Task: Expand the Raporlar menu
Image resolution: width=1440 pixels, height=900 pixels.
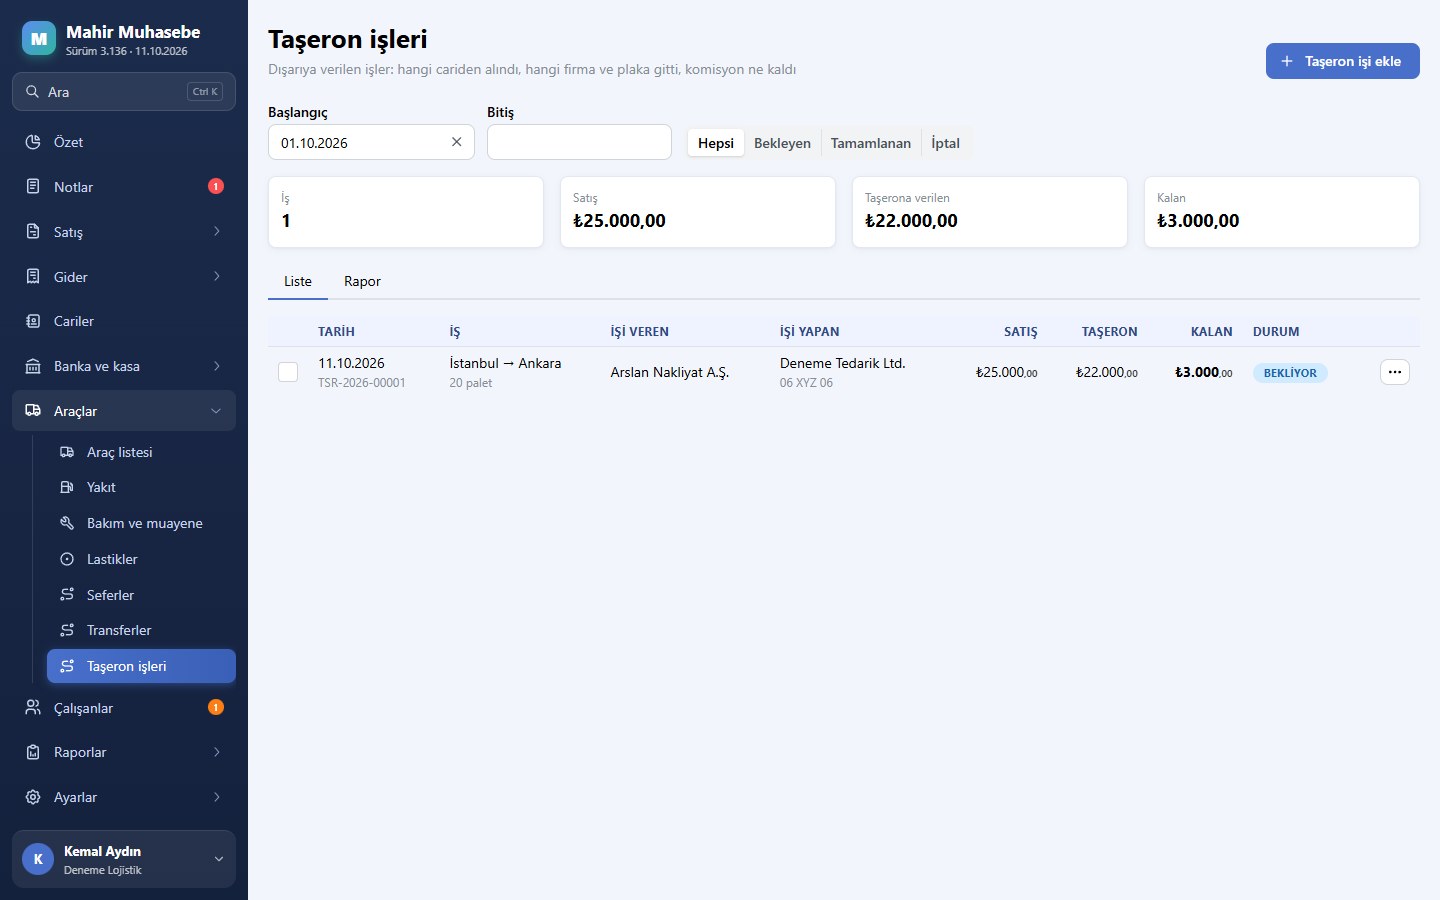Action: tap(124, 752)
